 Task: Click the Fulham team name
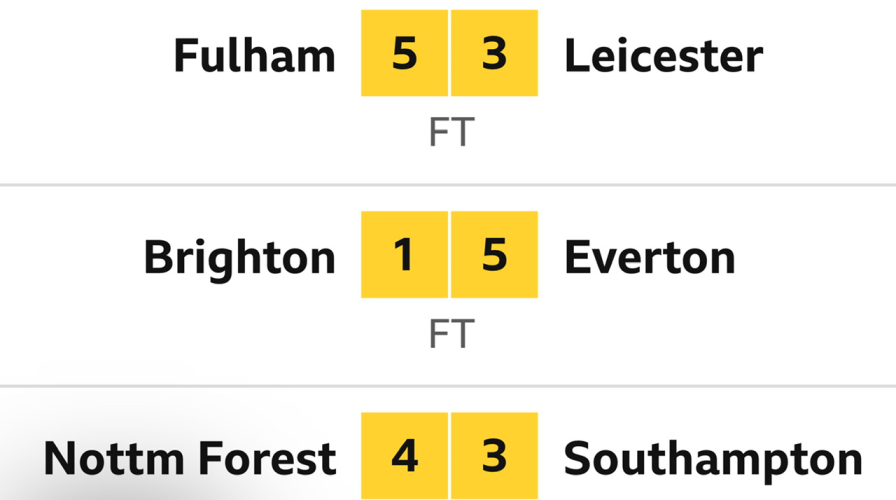254,55
